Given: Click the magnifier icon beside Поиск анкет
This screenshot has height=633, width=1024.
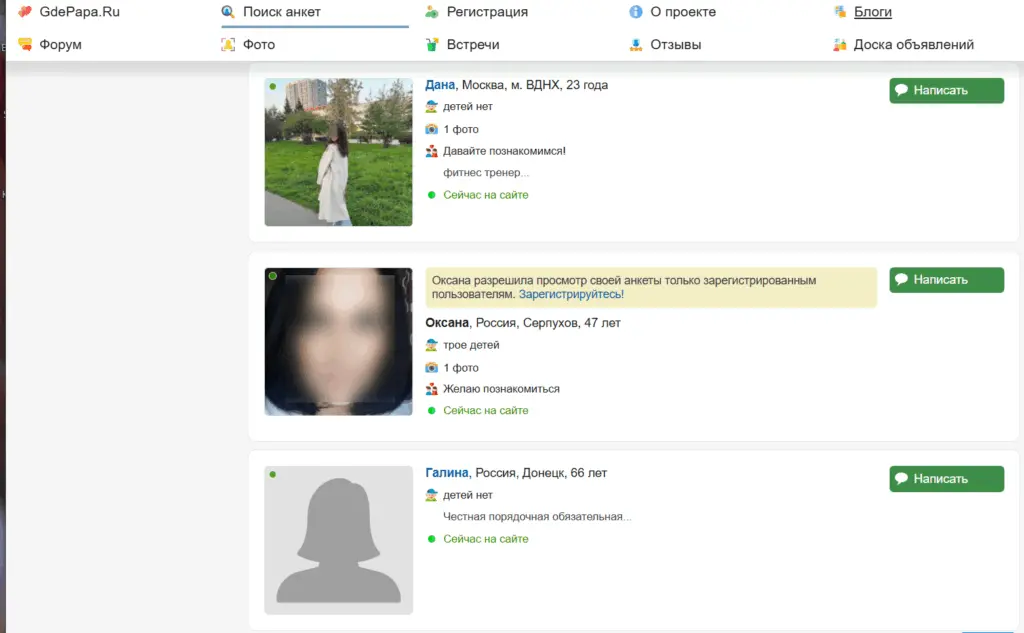Looking at the screenshot, I should [228, 12].
